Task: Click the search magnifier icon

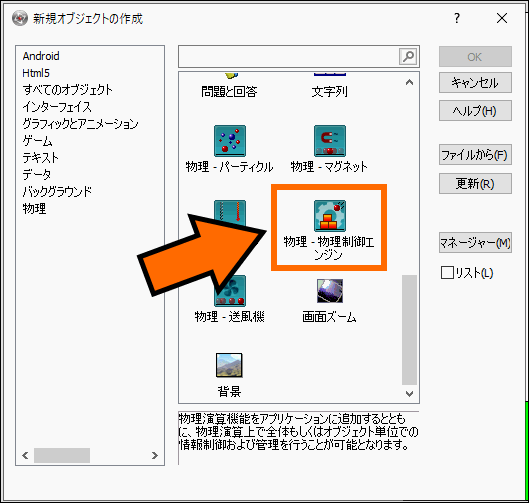Action: pos(408,56)
